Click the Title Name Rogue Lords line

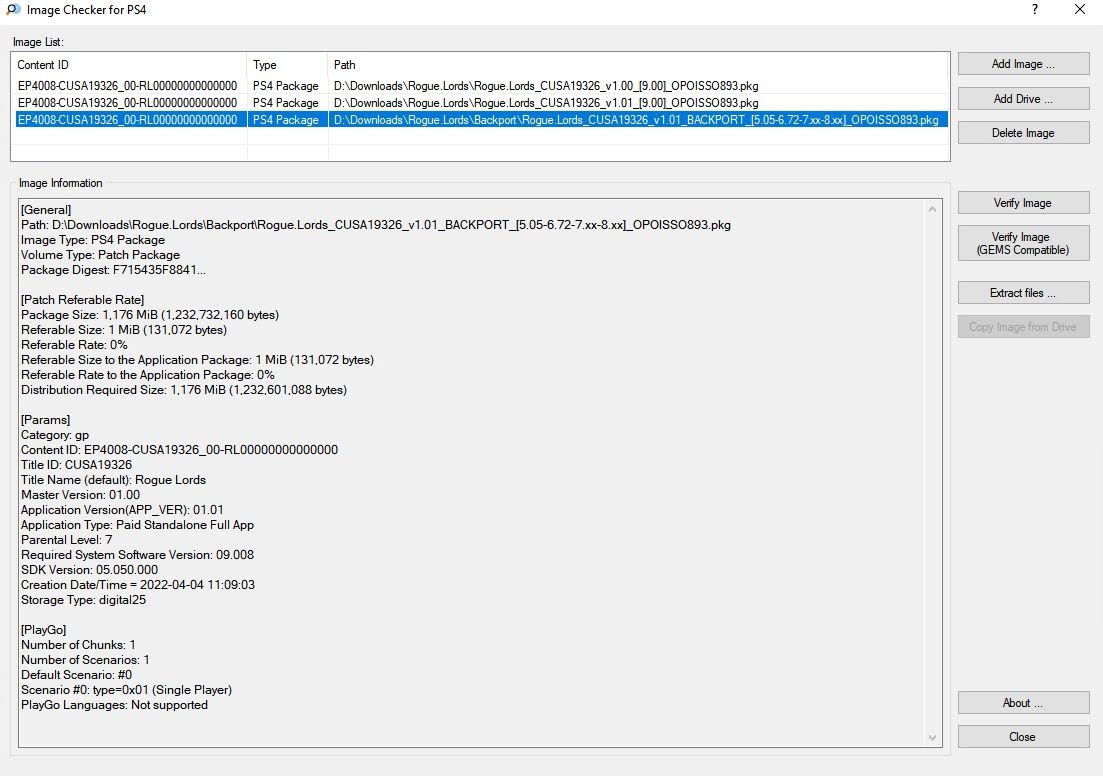113,480
